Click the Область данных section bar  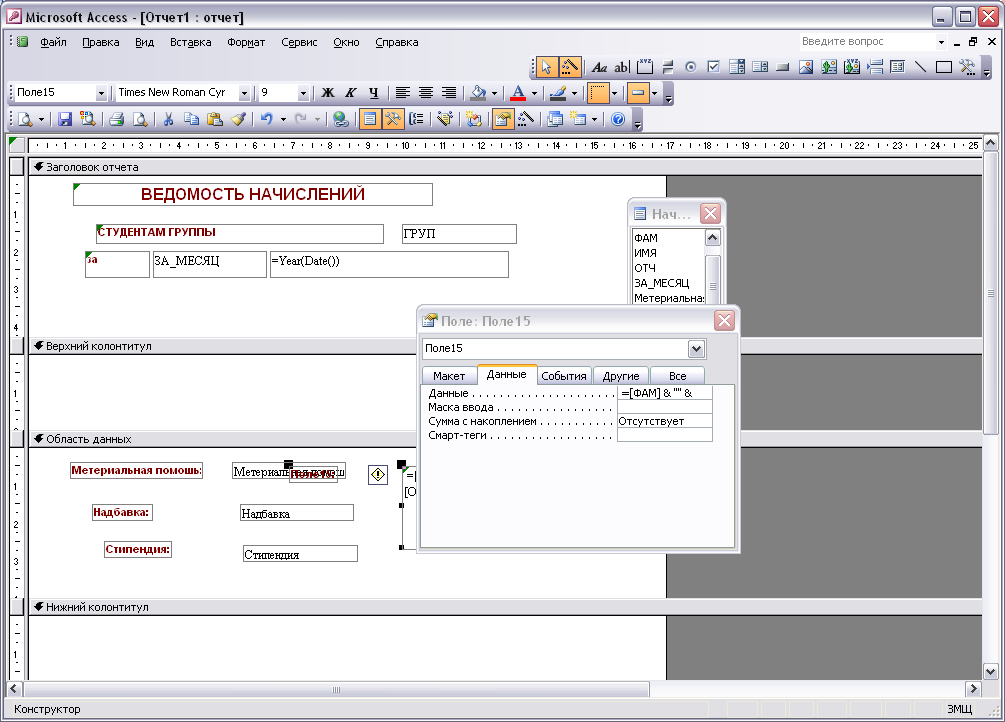pyautogui.click(x=506, y=439)
